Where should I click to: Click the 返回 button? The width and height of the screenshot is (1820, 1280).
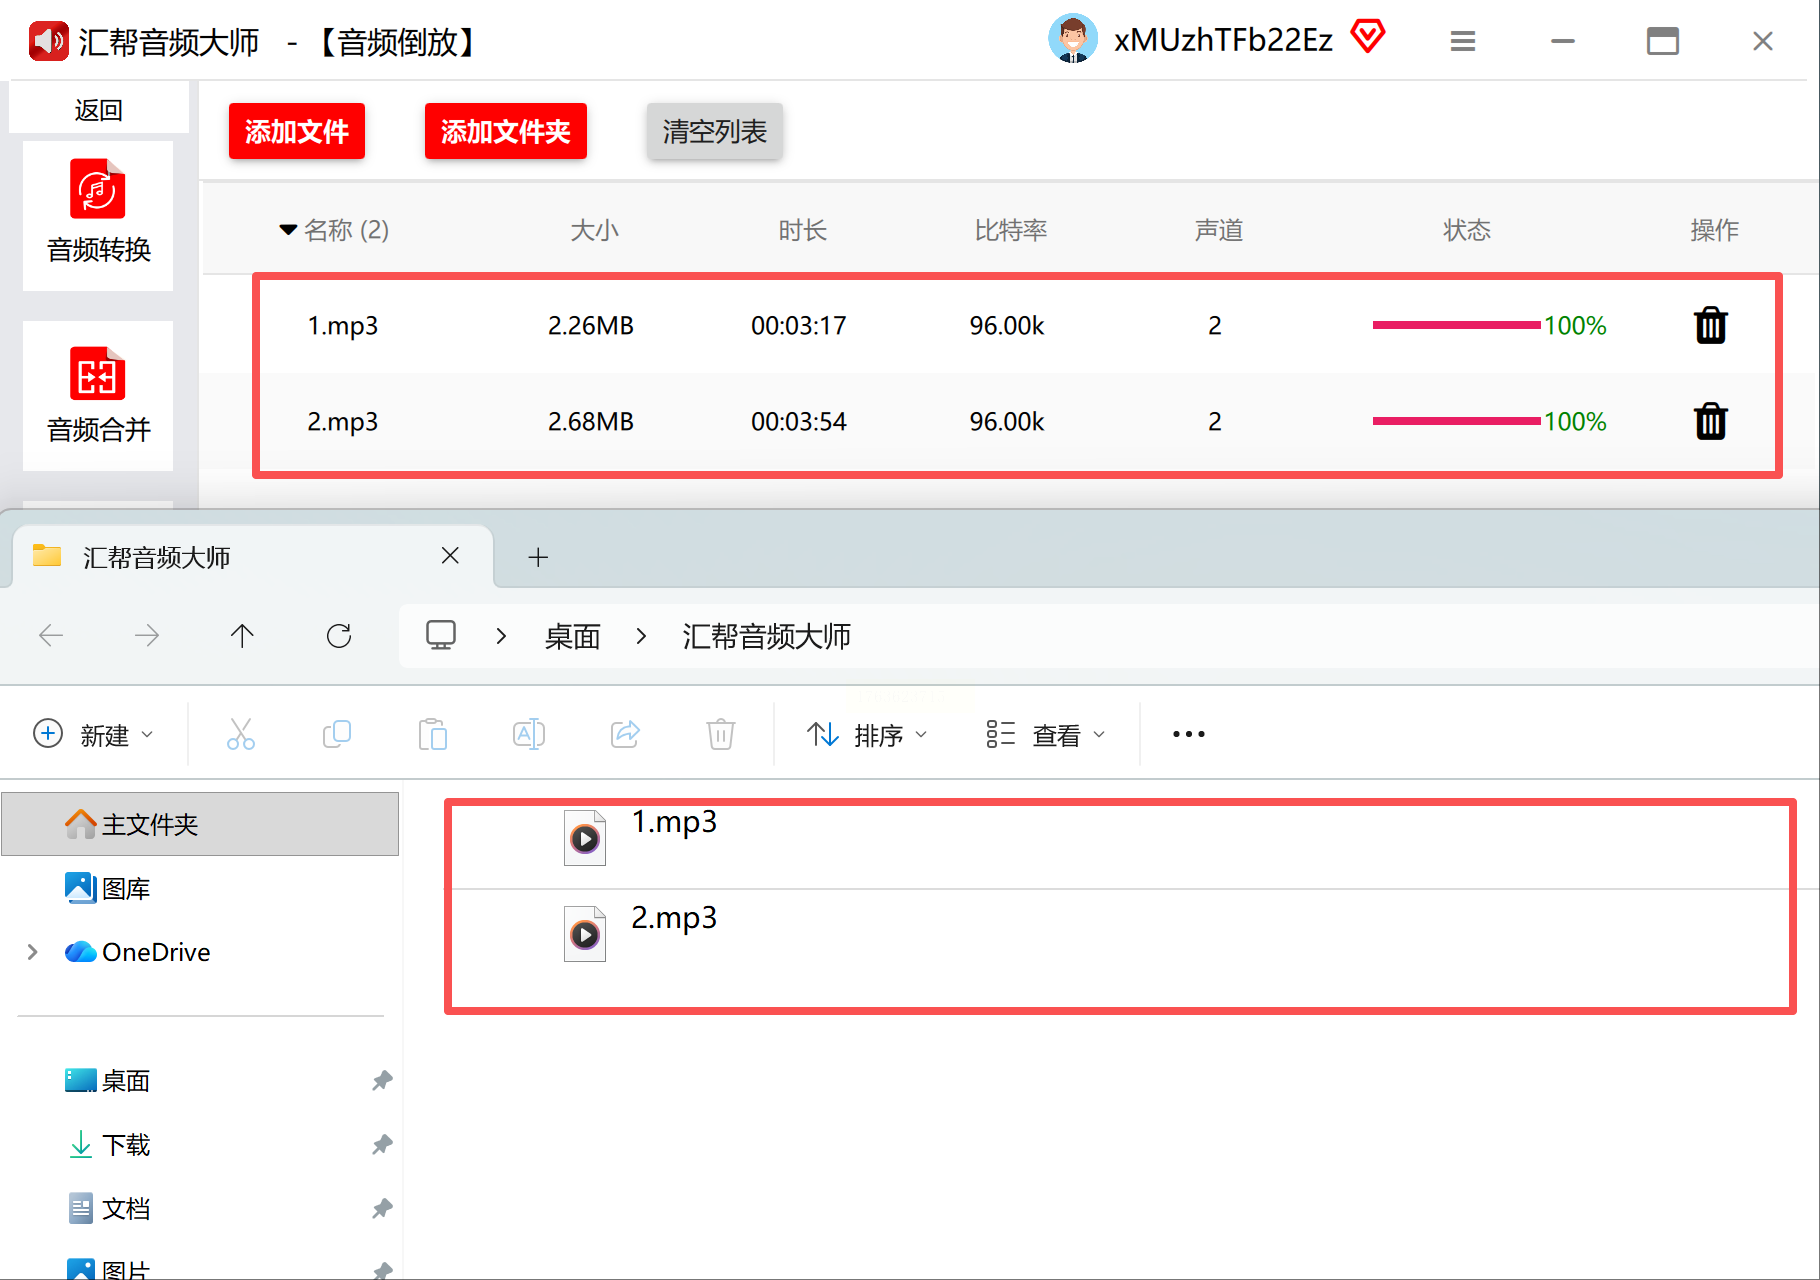98,109
